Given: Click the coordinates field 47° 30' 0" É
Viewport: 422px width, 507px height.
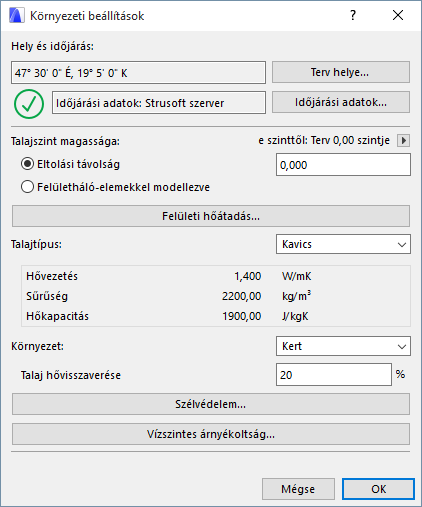Looking at the screenshot, I should [x=138, y=72].
